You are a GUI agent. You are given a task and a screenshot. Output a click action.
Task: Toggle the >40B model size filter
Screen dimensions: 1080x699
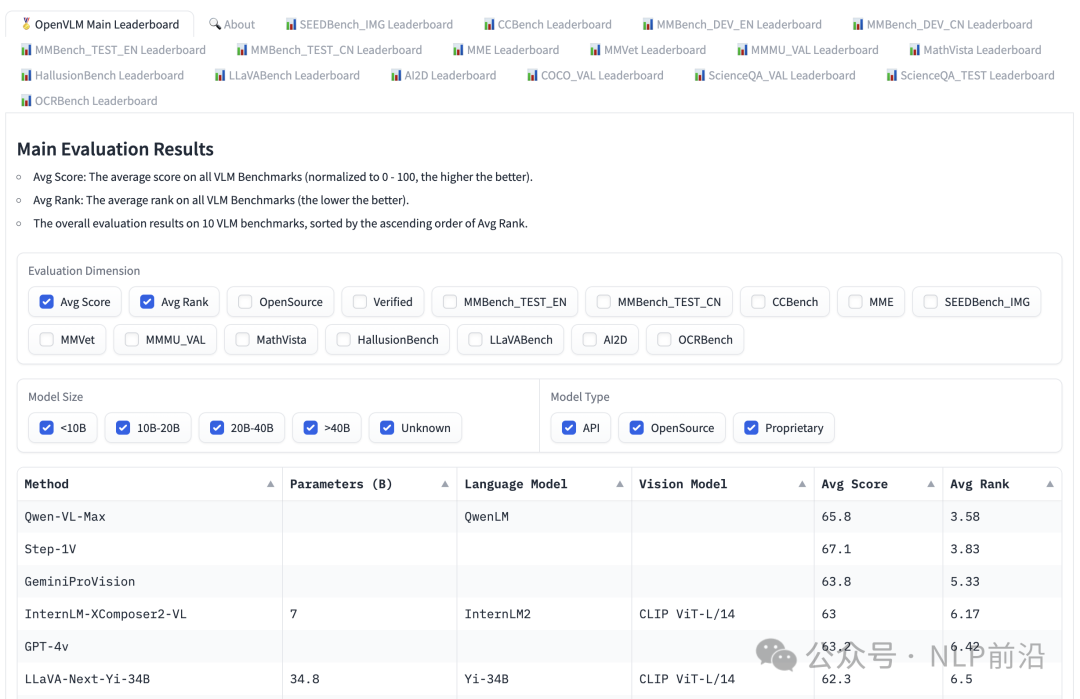(311, 428)
